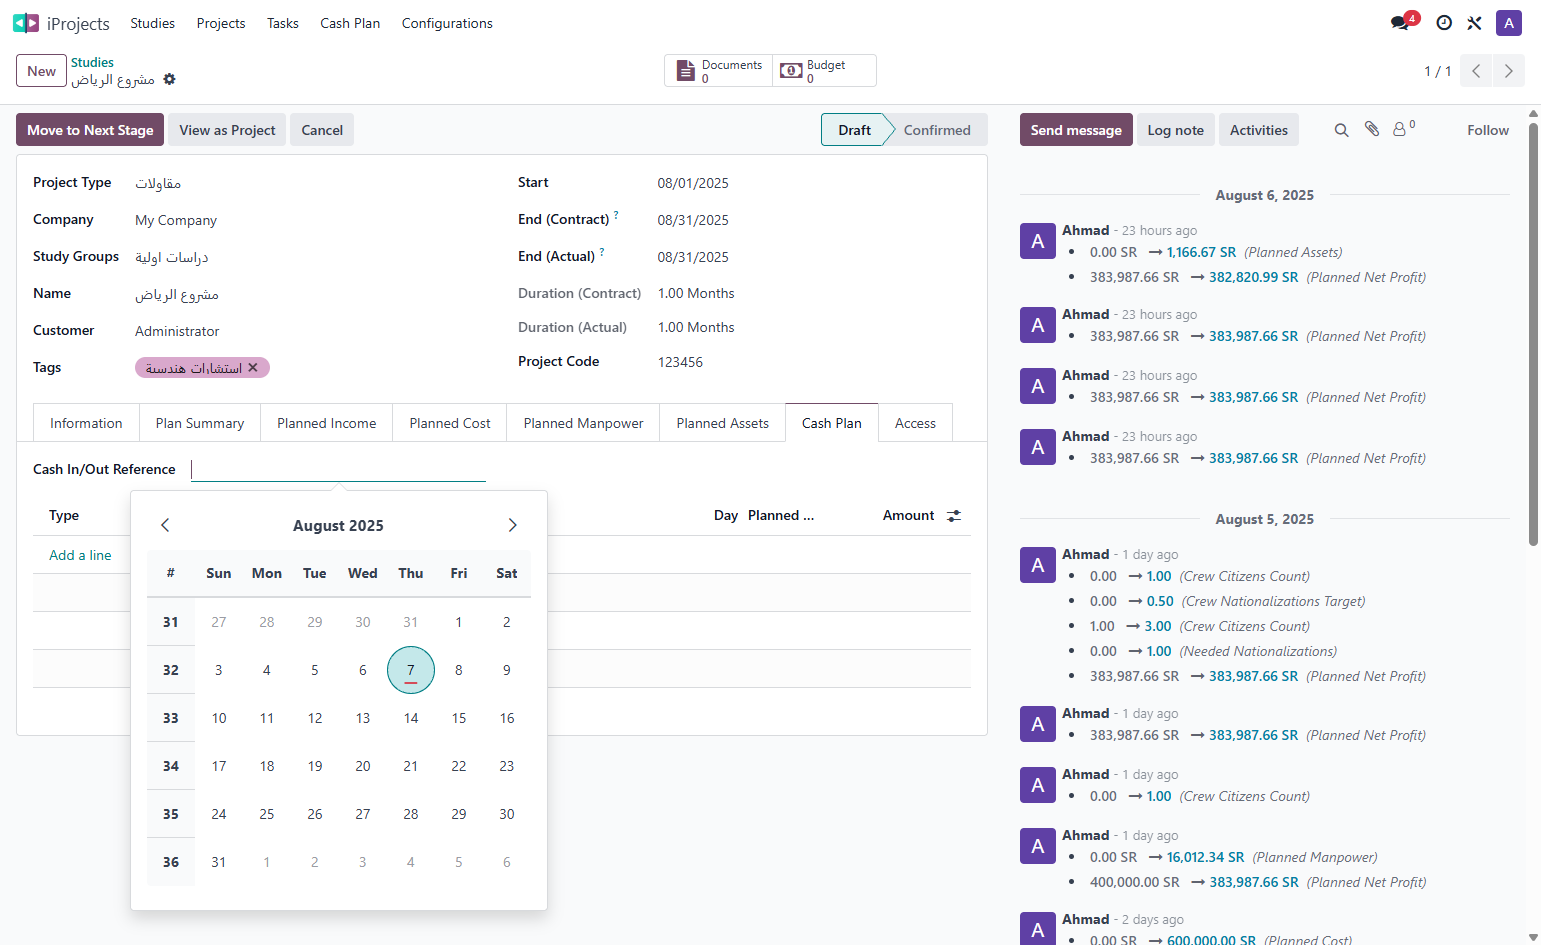This screenshot has height=945, width=1541.
Task: Attach files with the paperclip icon
Action: click(1372, 130)
